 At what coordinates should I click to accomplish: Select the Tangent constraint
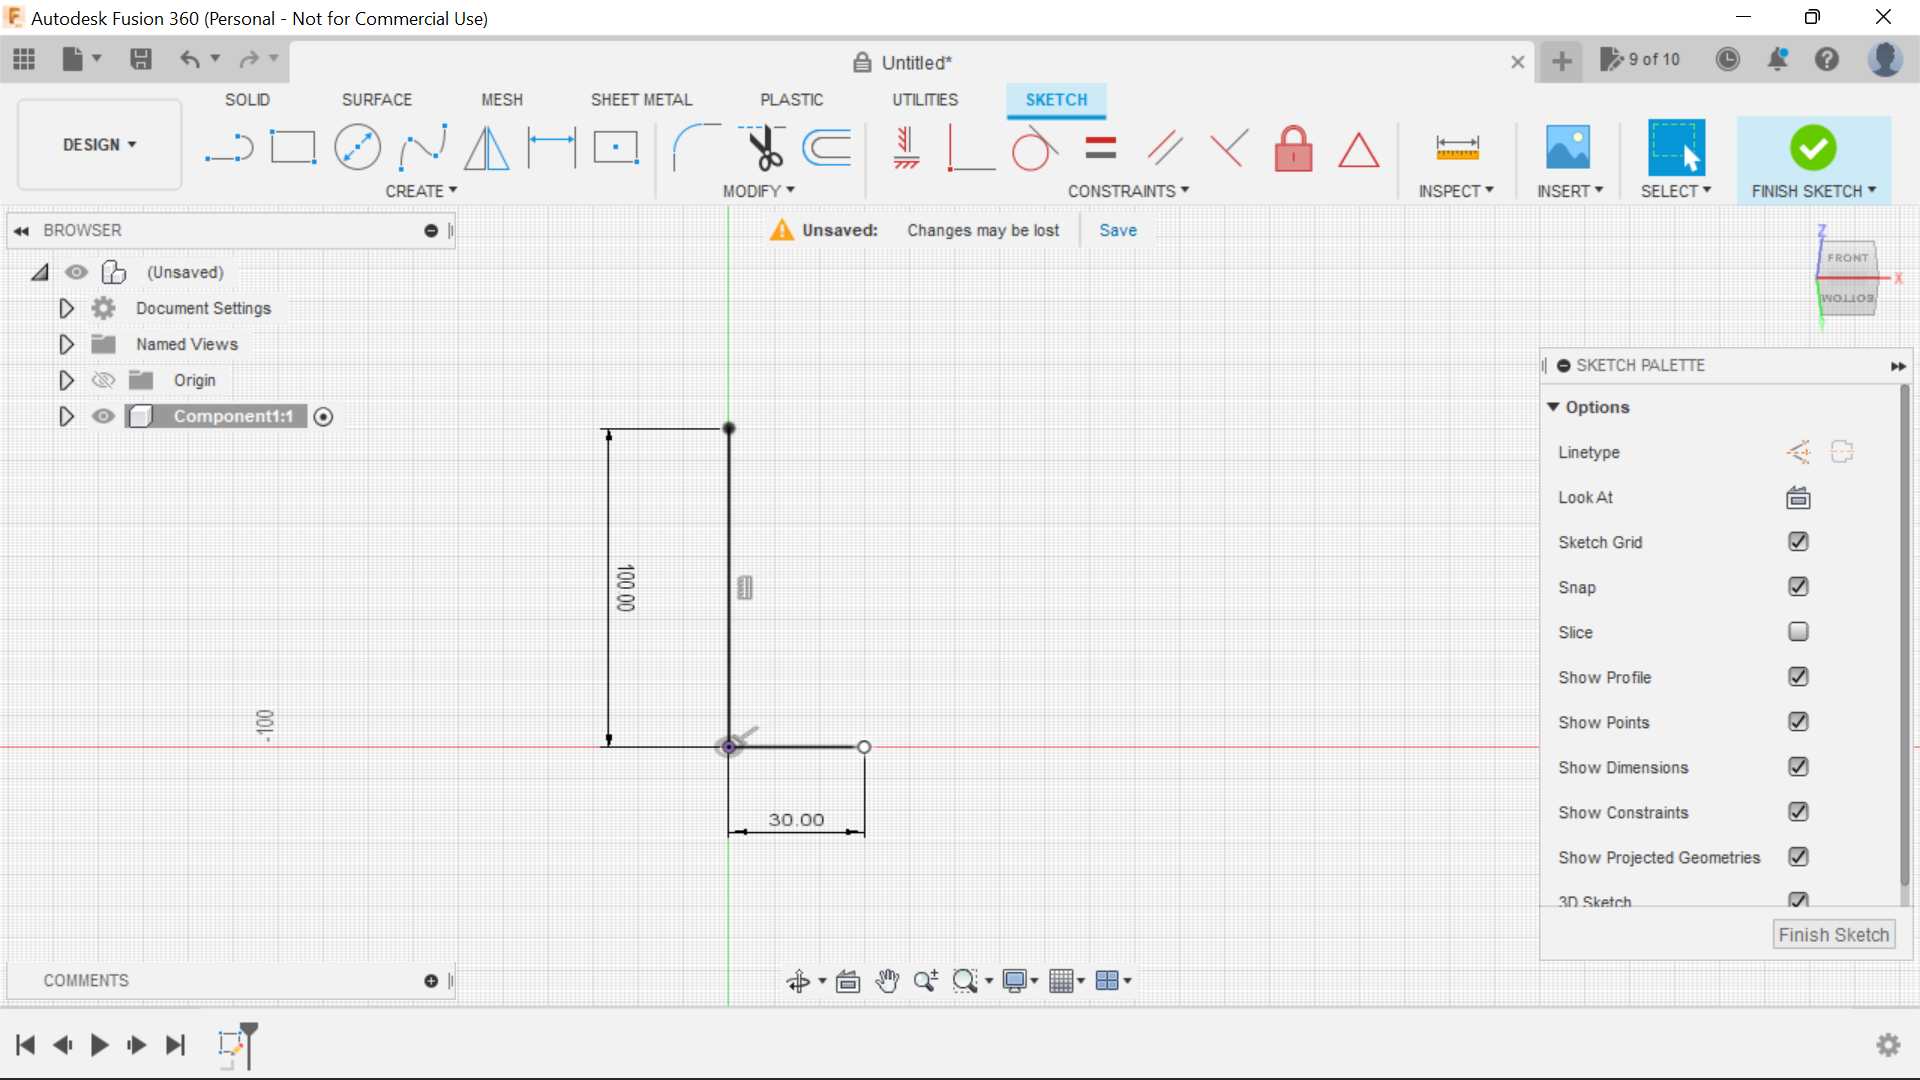[x=1033, y=147]
